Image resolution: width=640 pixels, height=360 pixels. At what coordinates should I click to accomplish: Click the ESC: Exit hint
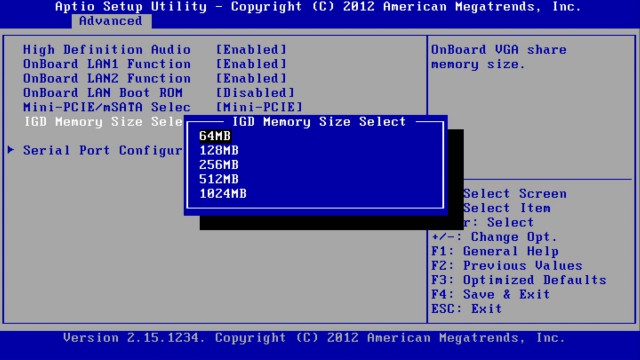(467, 309)
